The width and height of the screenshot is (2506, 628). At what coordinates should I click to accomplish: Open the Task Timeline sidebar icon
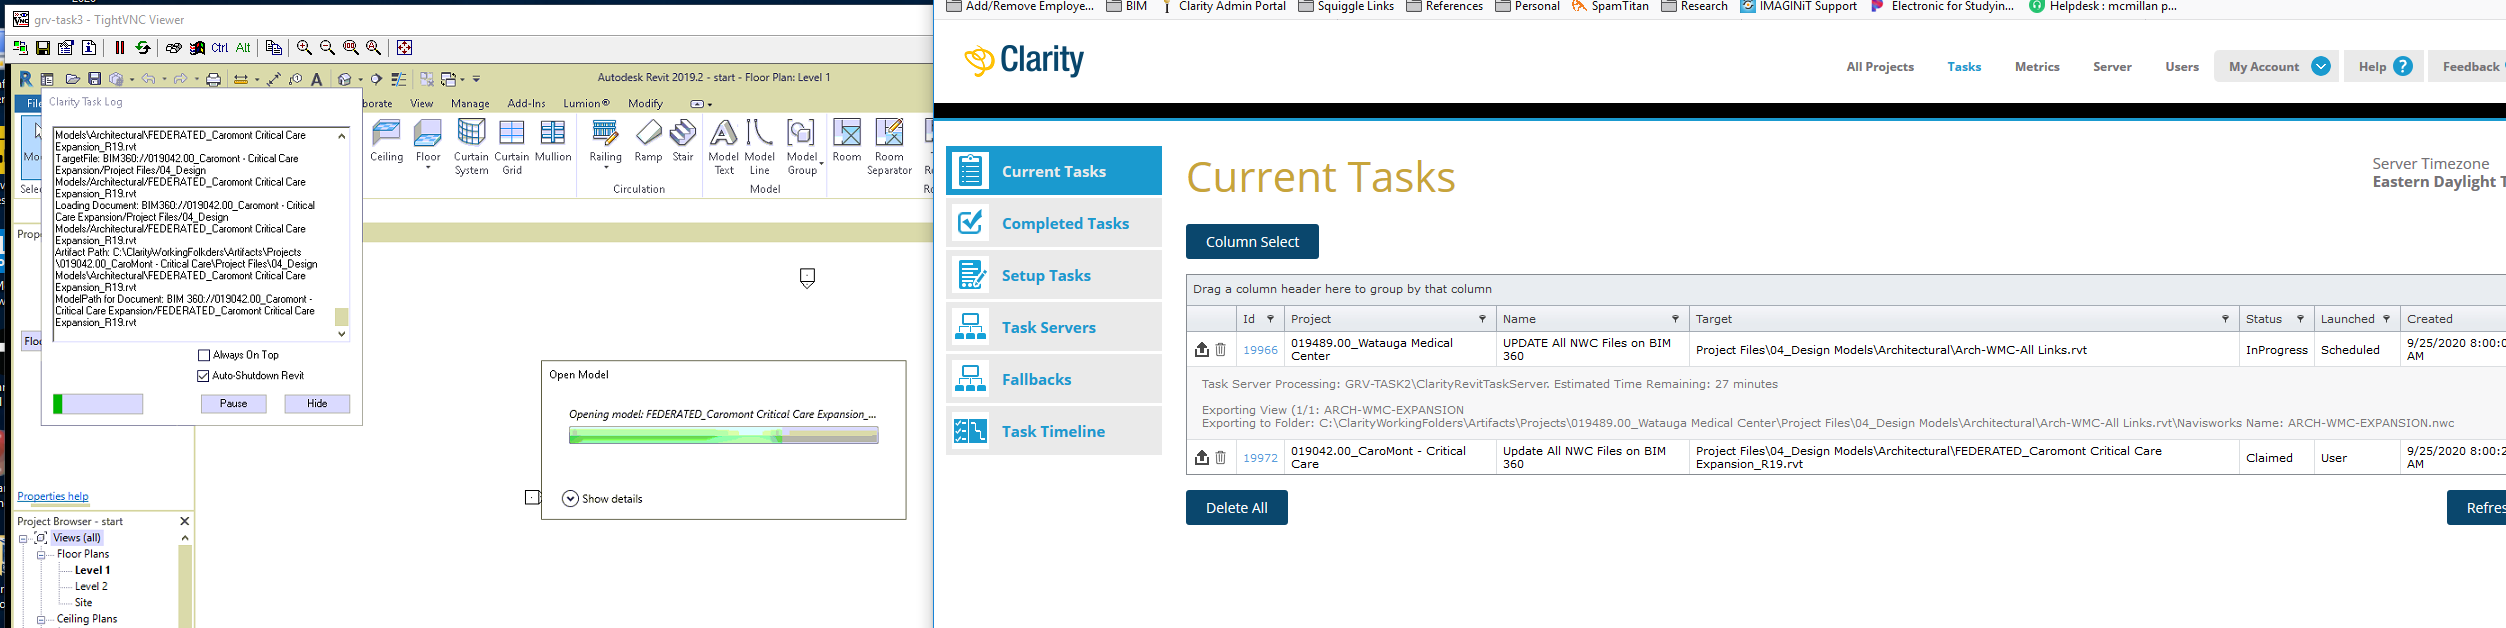[x=970, y=432]
